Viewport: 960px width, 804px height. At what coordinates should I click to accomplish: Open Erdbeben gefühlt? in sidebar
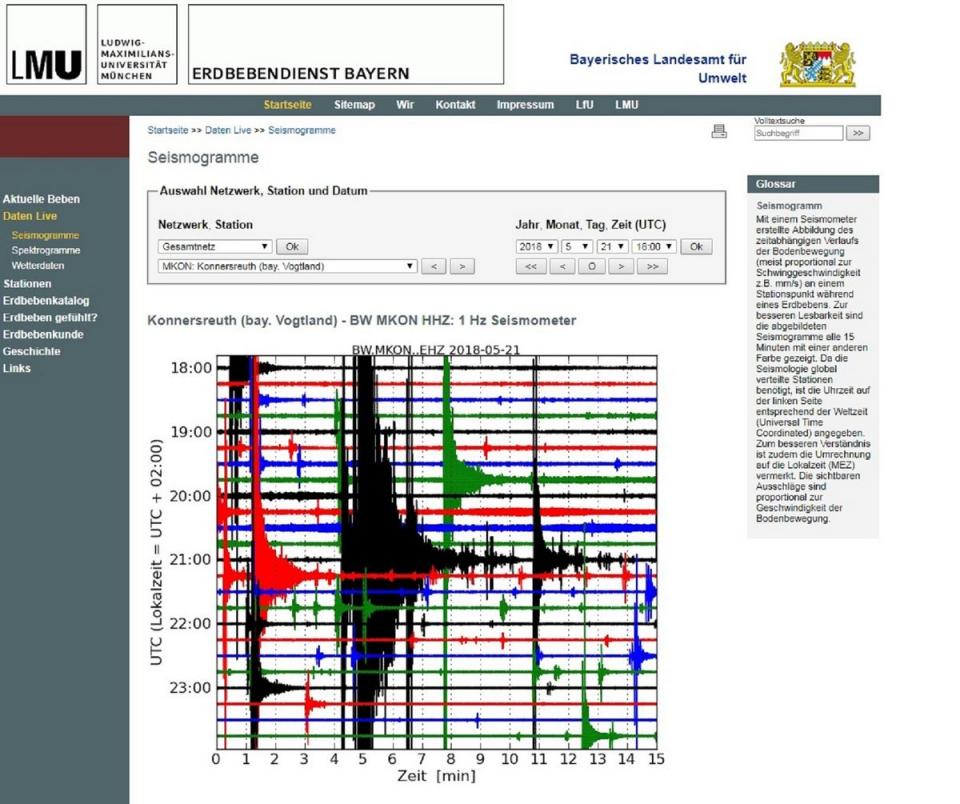pyautogui.click(x=50, y=318)
